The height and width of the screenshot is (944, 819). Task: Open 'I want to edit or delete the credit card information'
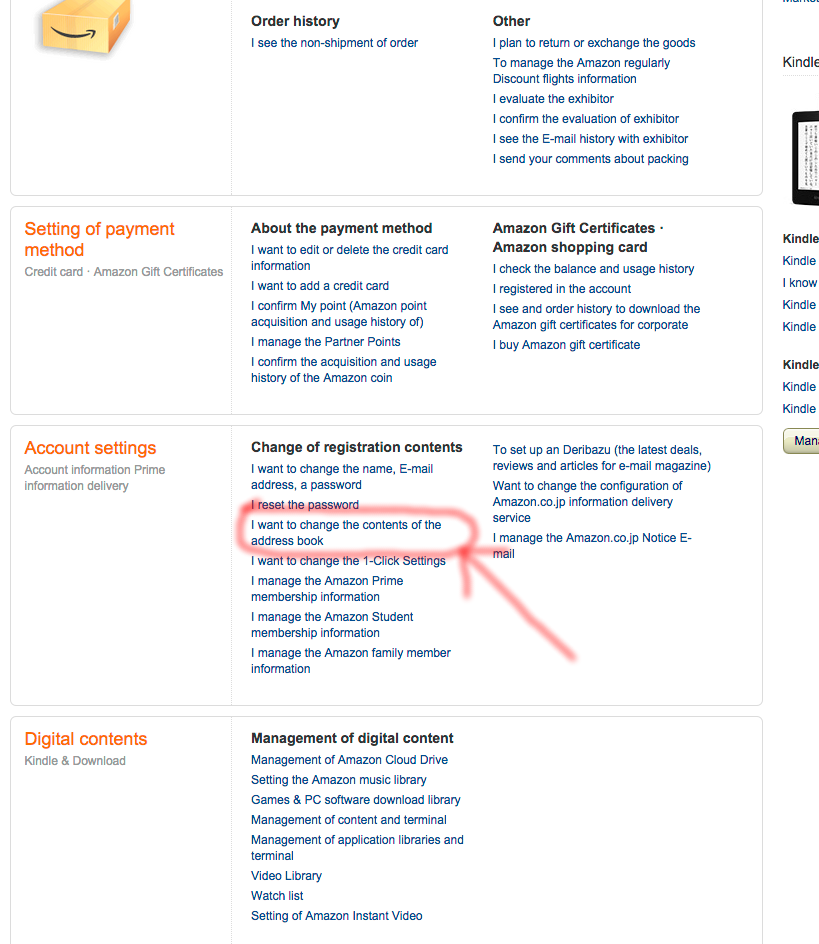349,258
